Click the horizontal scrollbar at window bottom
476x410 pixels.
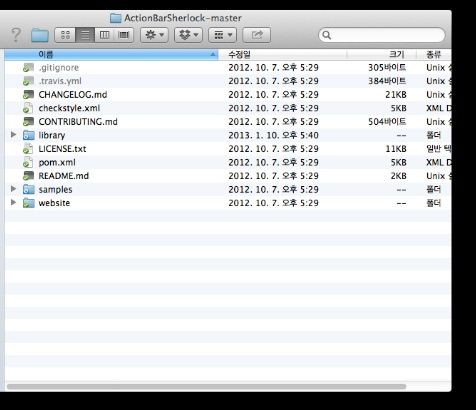(206, 387)
